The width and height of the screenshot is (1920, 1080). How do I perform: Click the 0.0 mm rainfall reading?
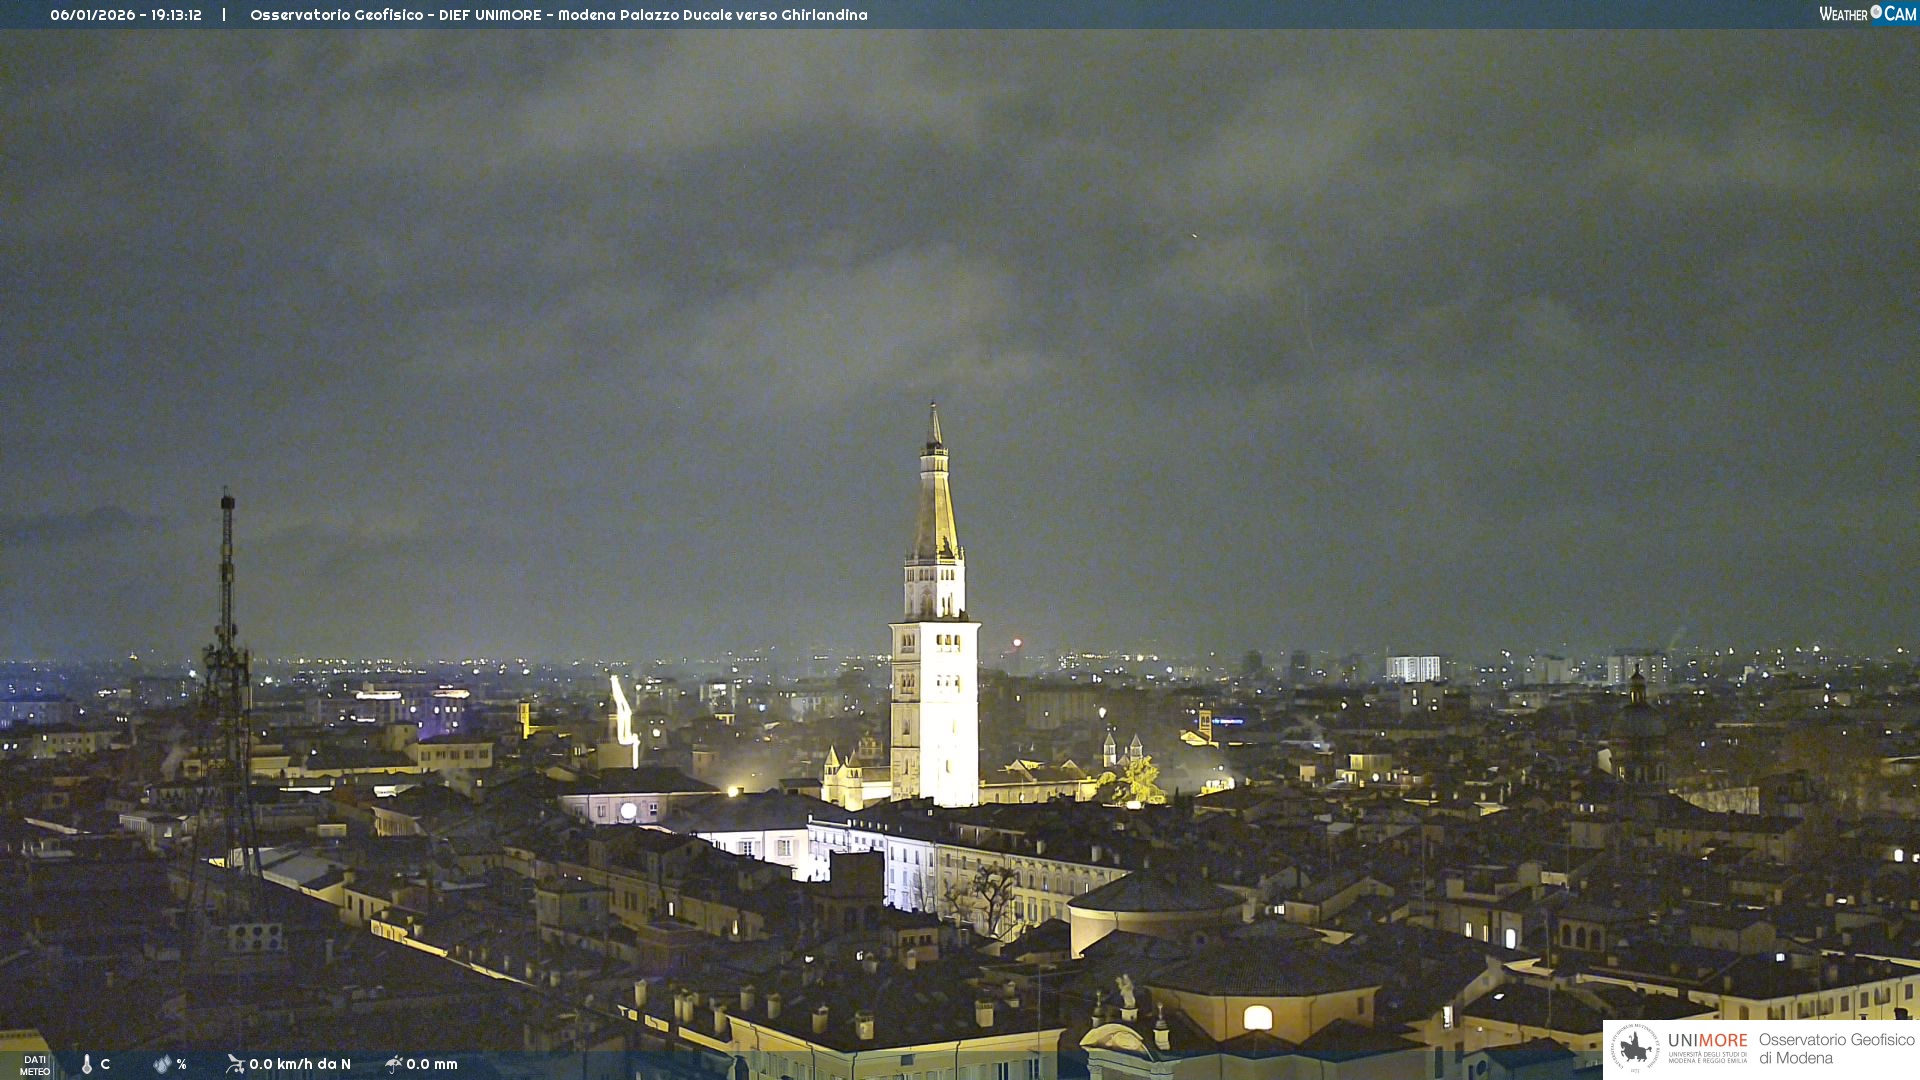pos(432,1064)
